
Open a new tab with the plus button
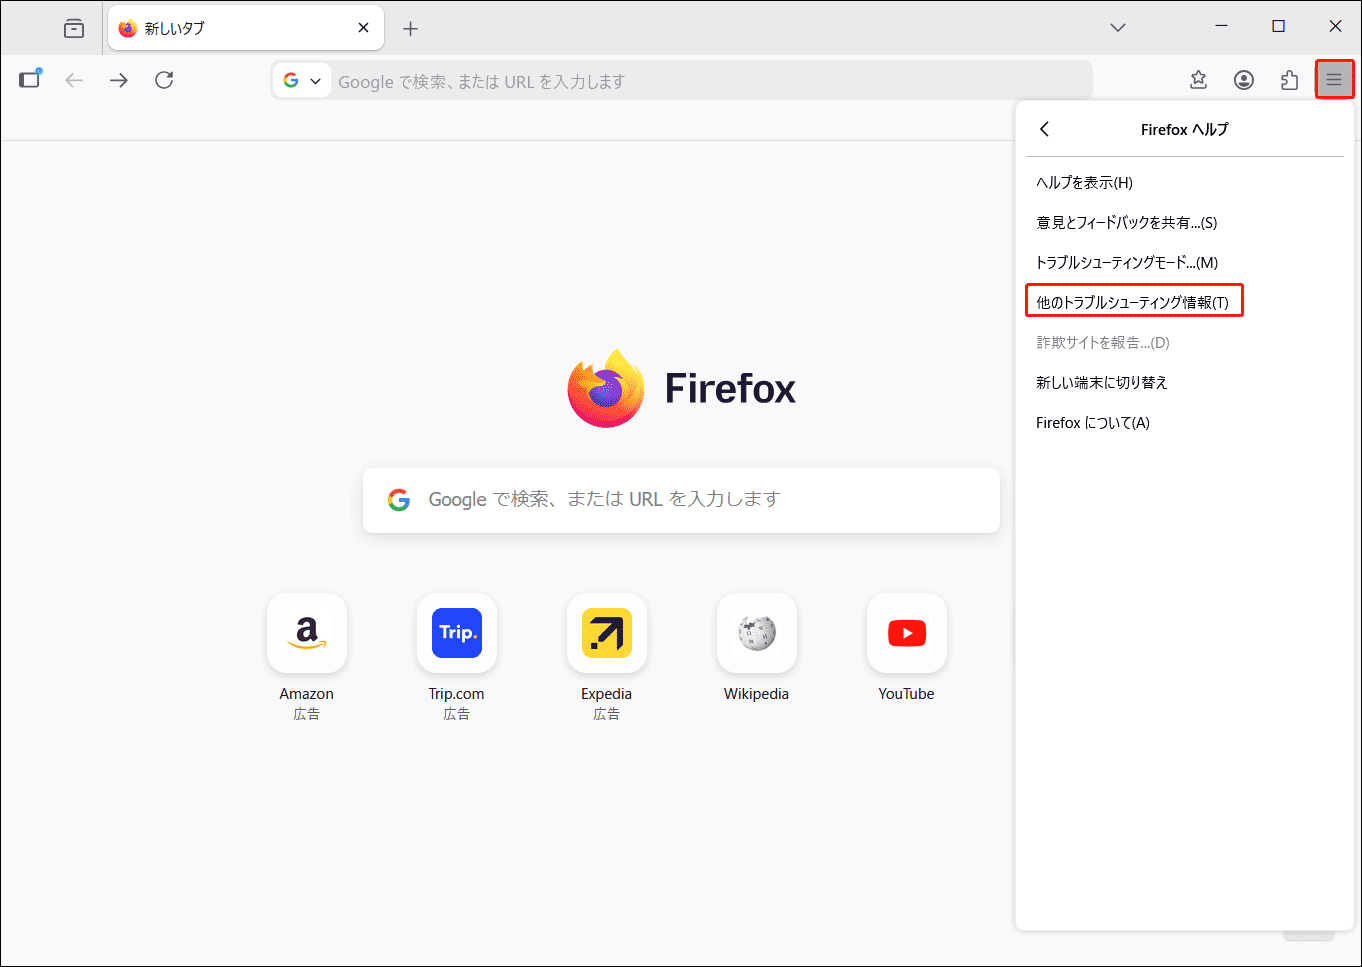click(410, 28)
